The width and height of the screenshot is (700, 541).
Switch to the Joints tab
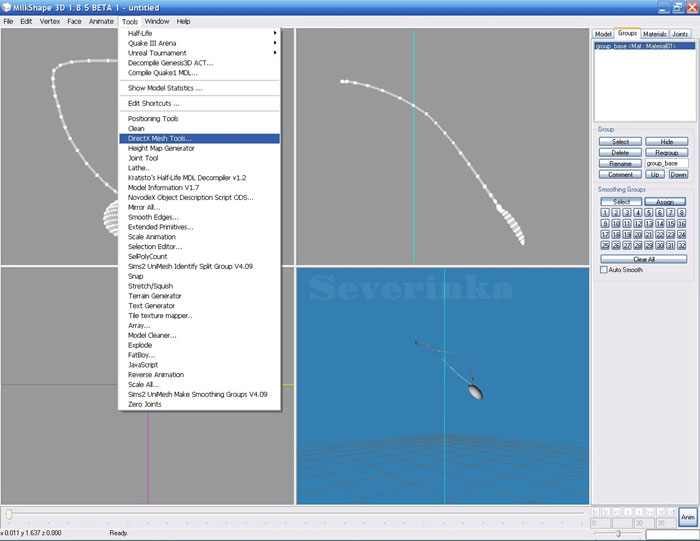[x=681, y=34]
